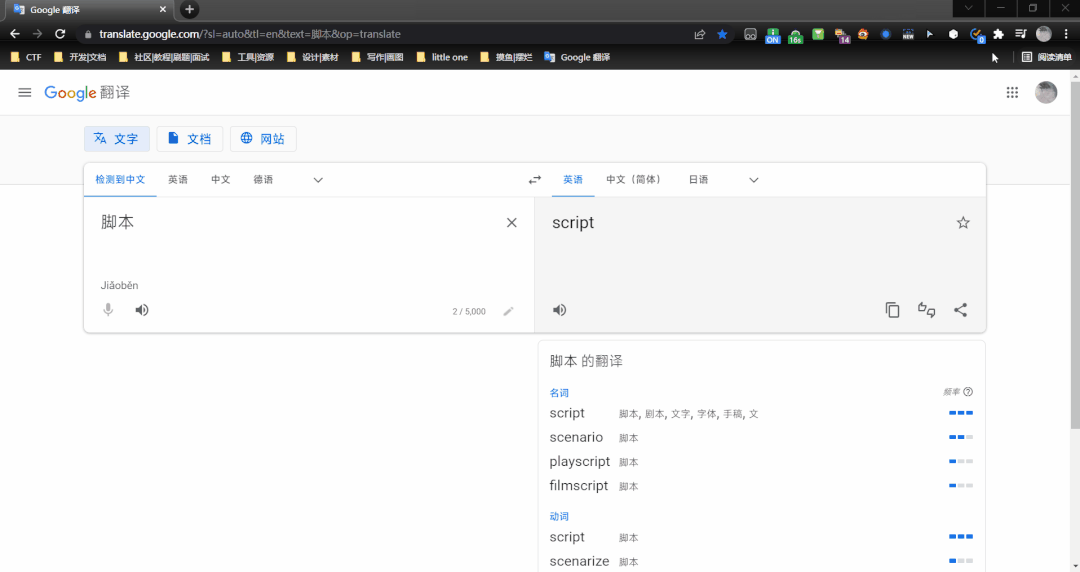1080x572 pixels.
Task: Open the little one bookmark folder
Action: (442, 57)
